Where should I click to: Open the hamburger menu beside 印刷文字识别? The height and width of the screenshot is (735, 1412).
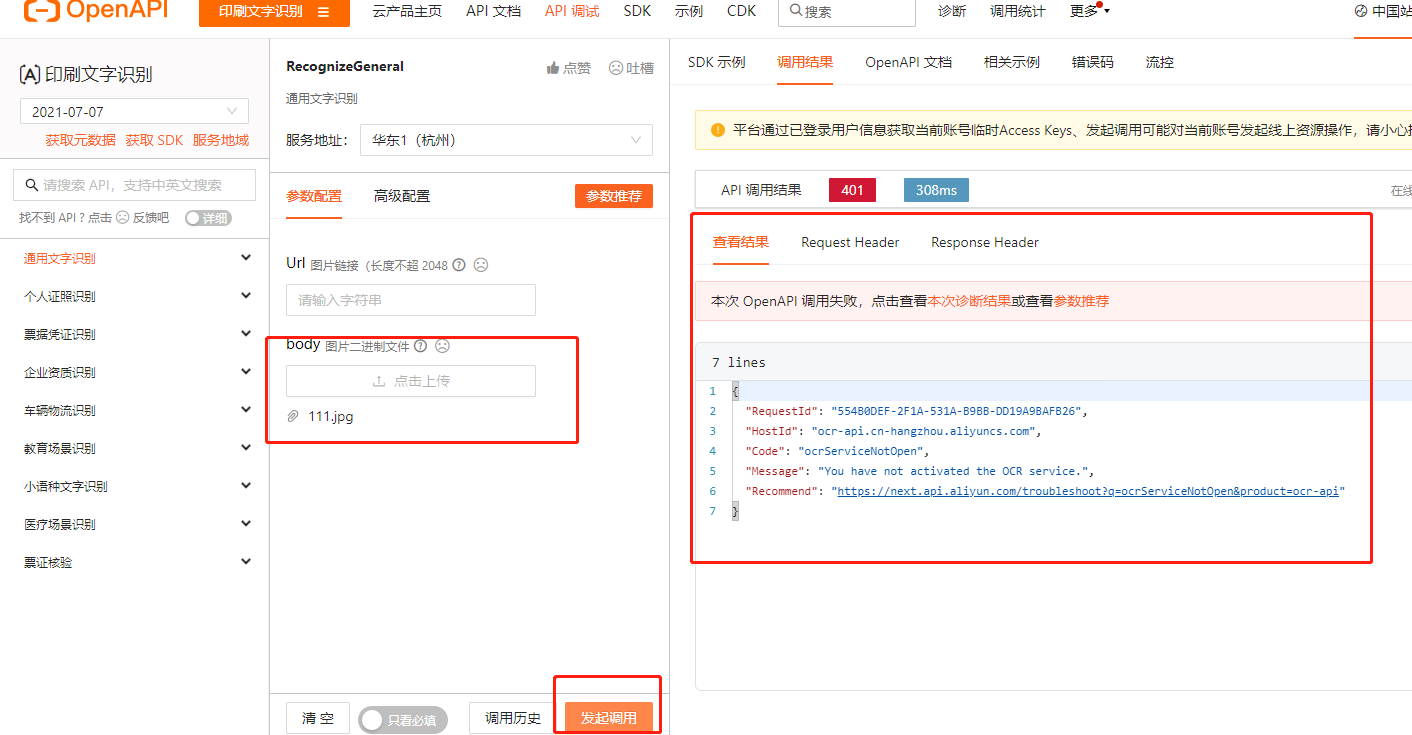323,12
